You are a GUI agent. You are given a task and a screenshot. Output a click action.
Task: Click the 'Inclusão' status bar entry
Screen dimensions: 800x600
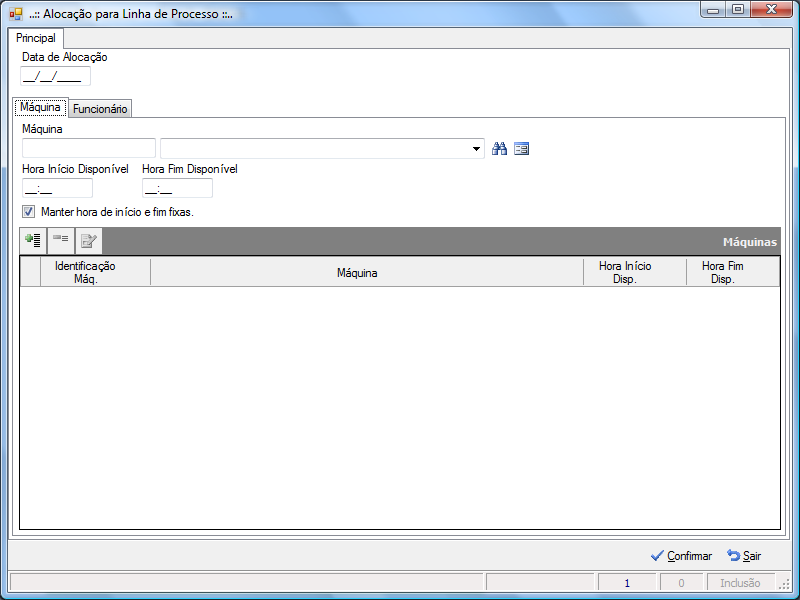(740, 583)
